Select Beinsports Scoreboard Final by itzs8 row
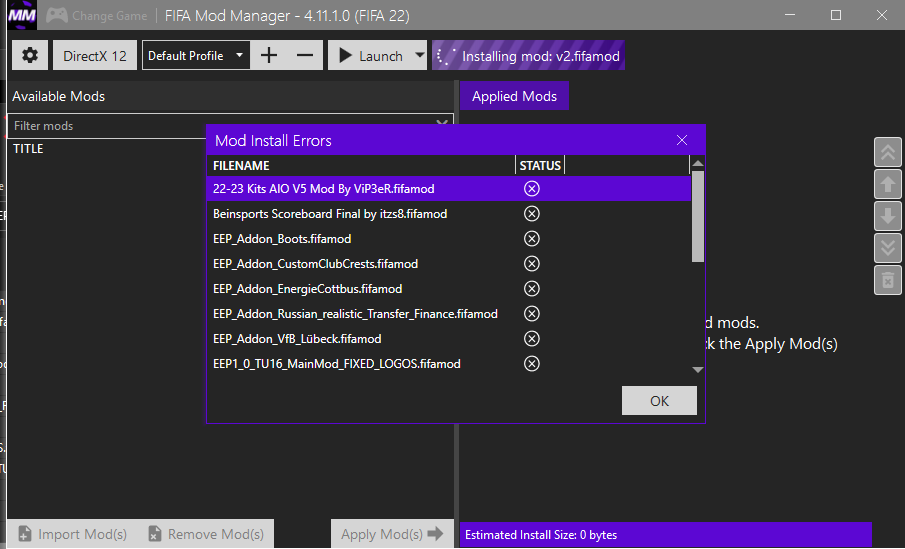 pyautogui.click(x=449, y=214)
